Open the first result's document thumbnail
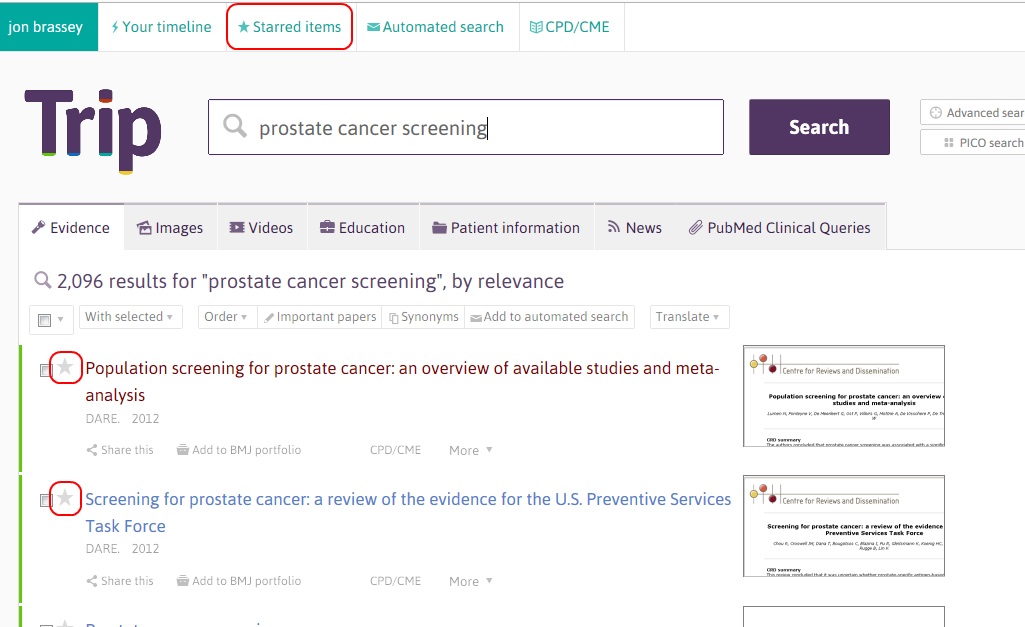The image size is (1025, 627). pos(843,396)
